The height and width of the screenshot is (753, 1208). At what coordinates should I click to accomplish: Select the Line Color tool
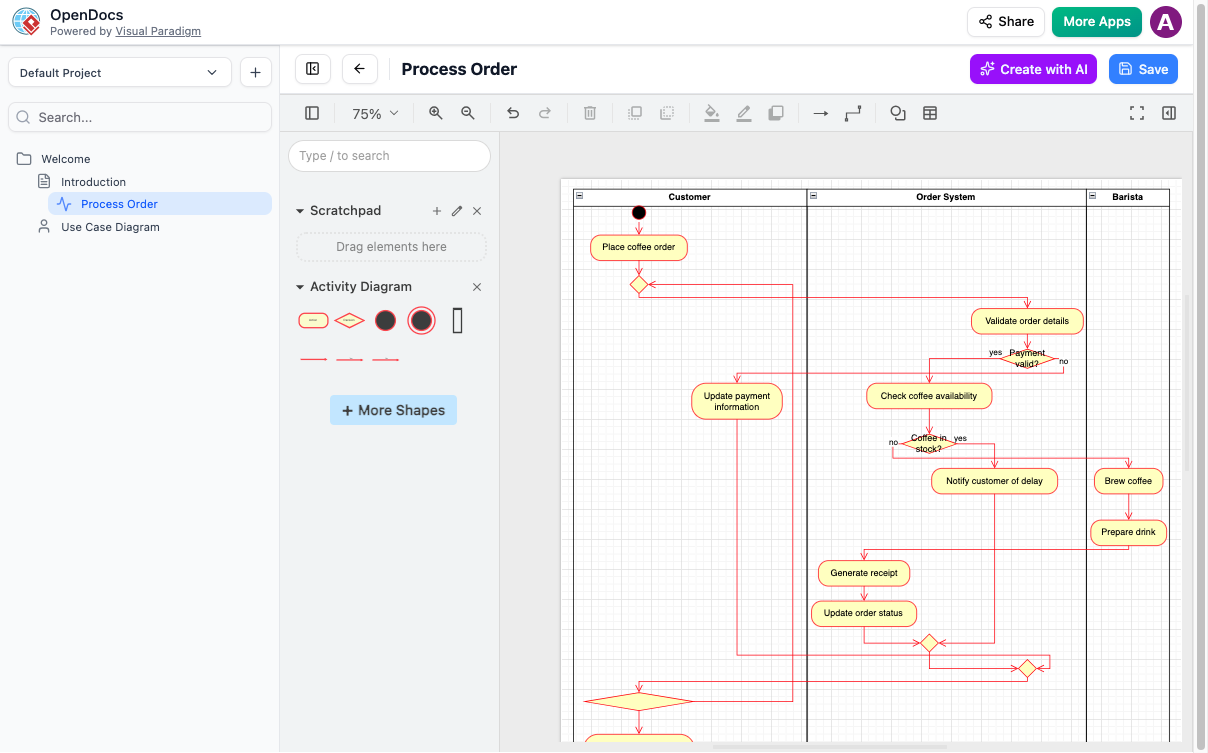click(x=743, y=113)
